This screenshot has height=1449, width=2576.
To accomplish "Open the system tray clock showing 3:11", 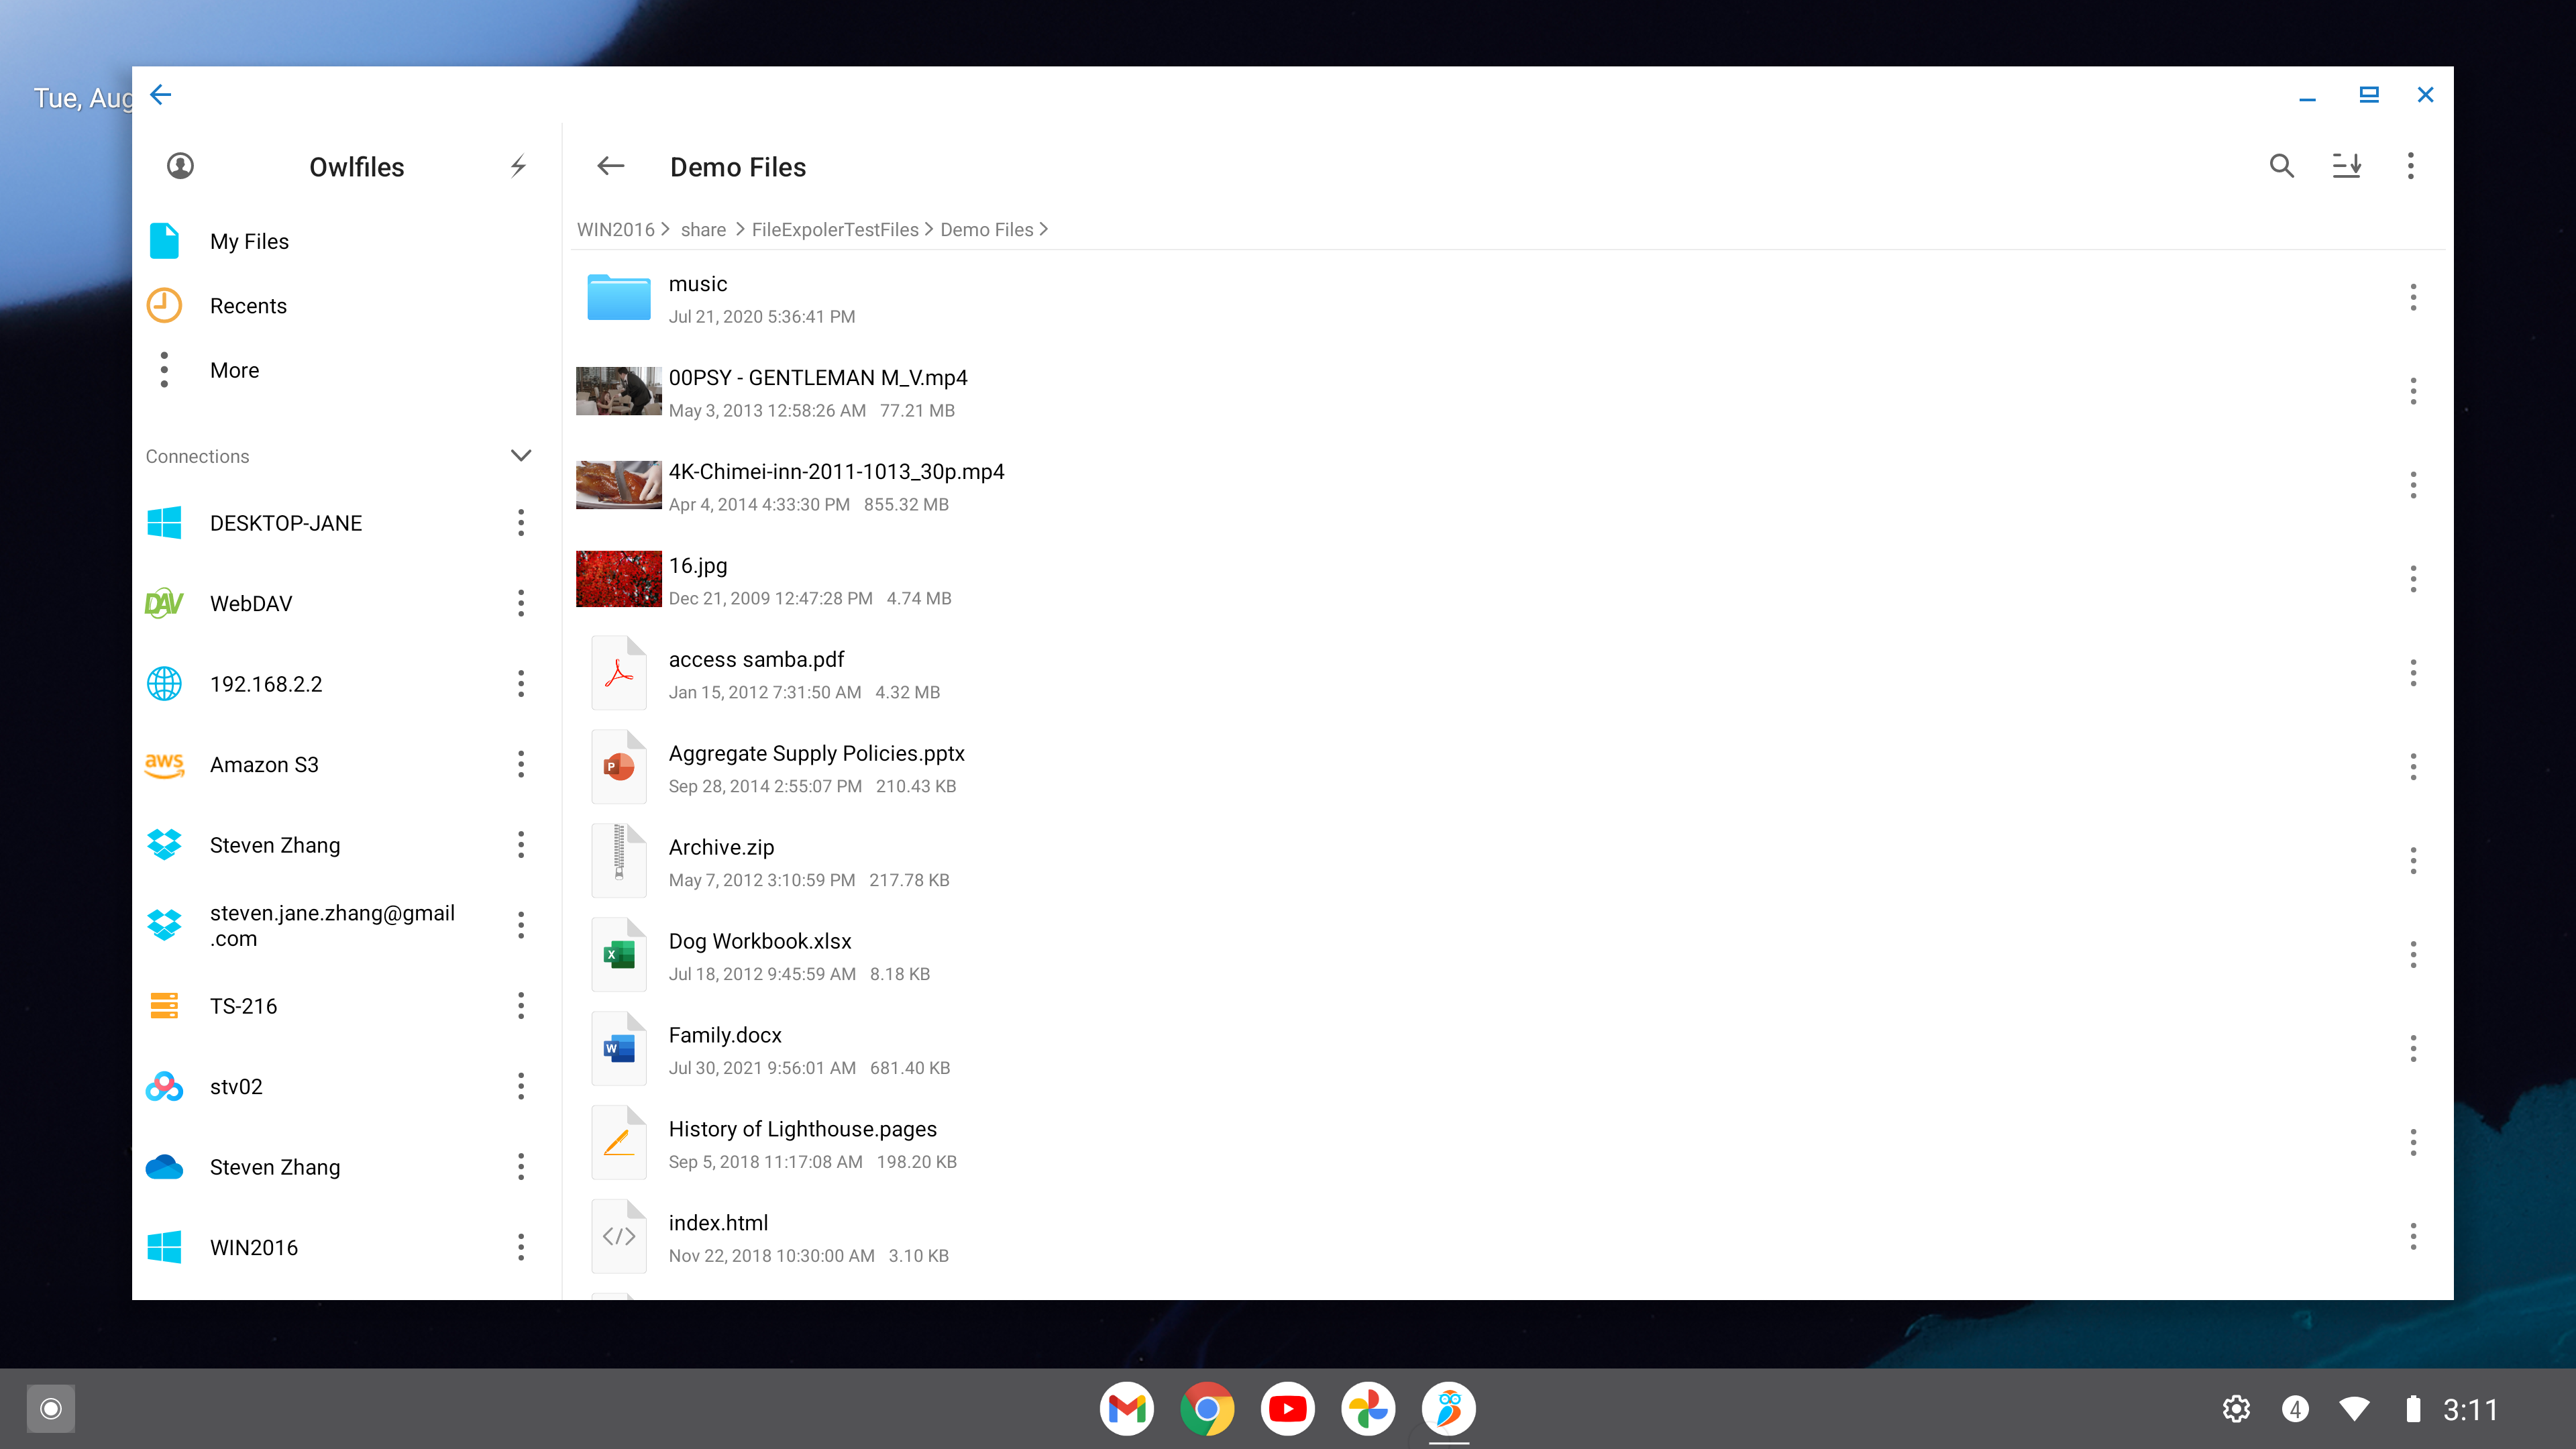I will point(2470,1409).
